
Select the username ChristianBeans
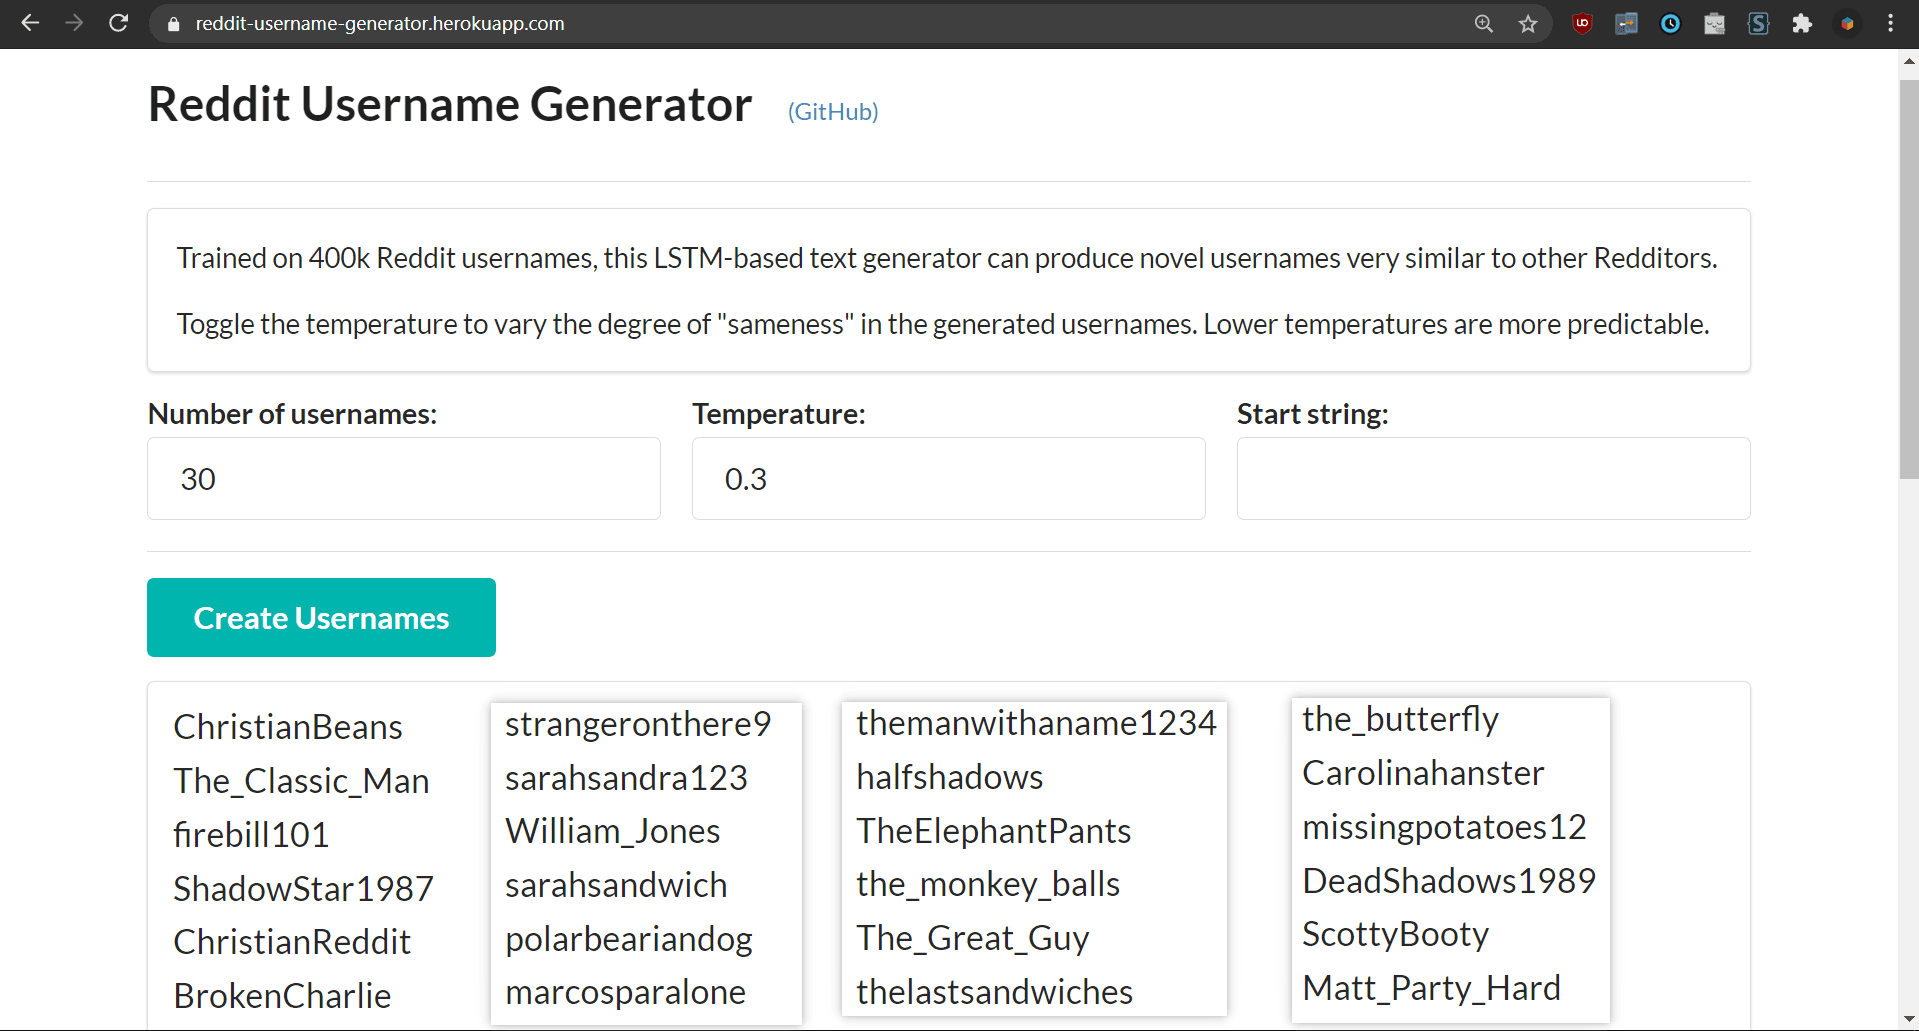288,727
